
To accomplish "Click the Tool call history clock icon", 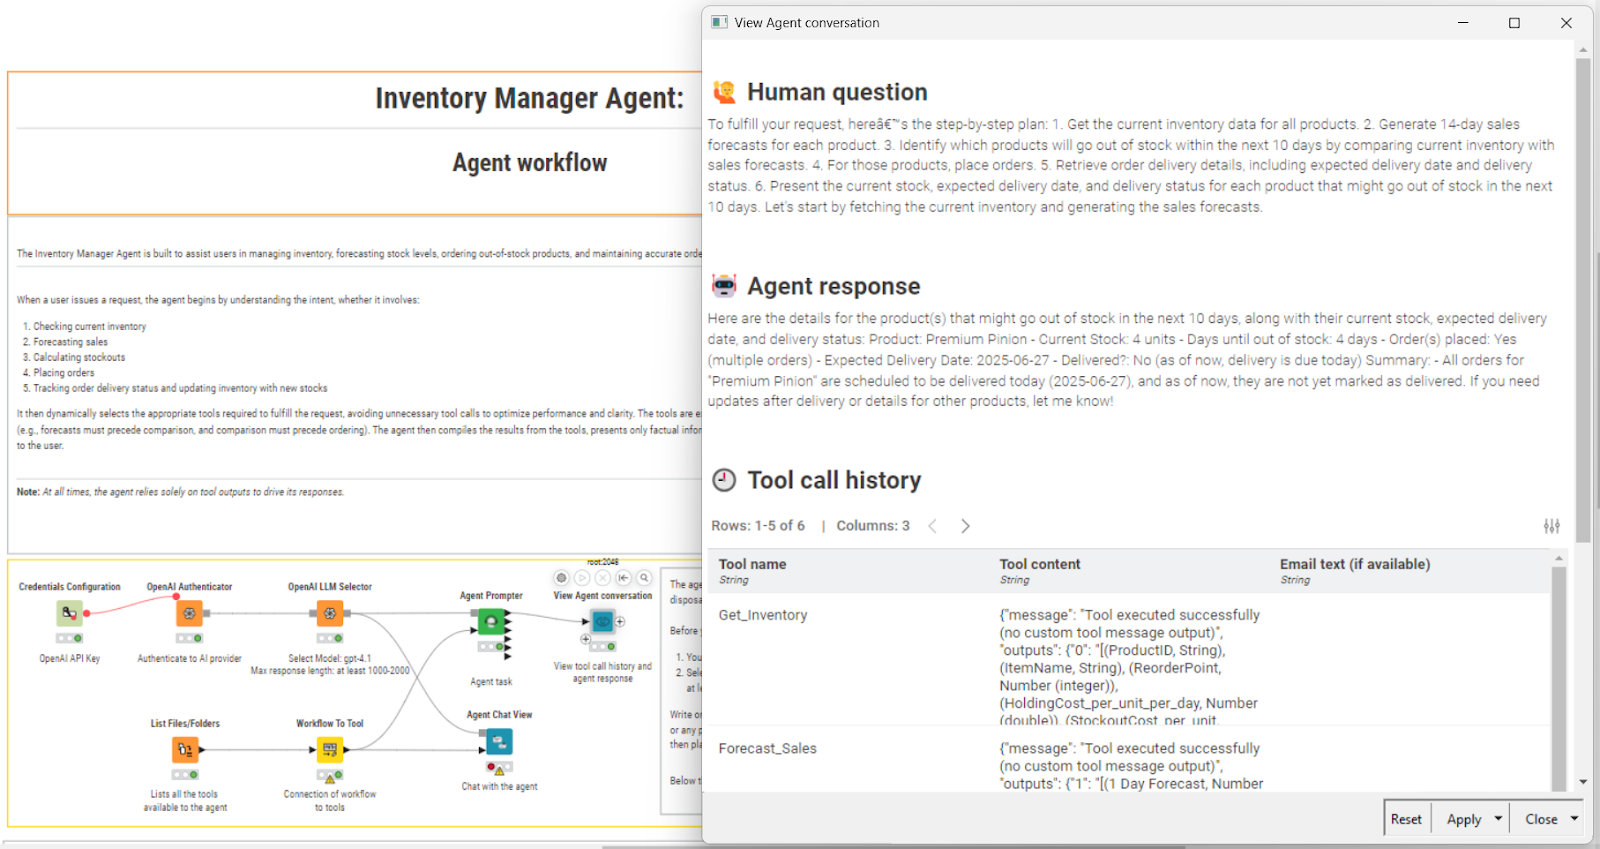I will point(724,480).
